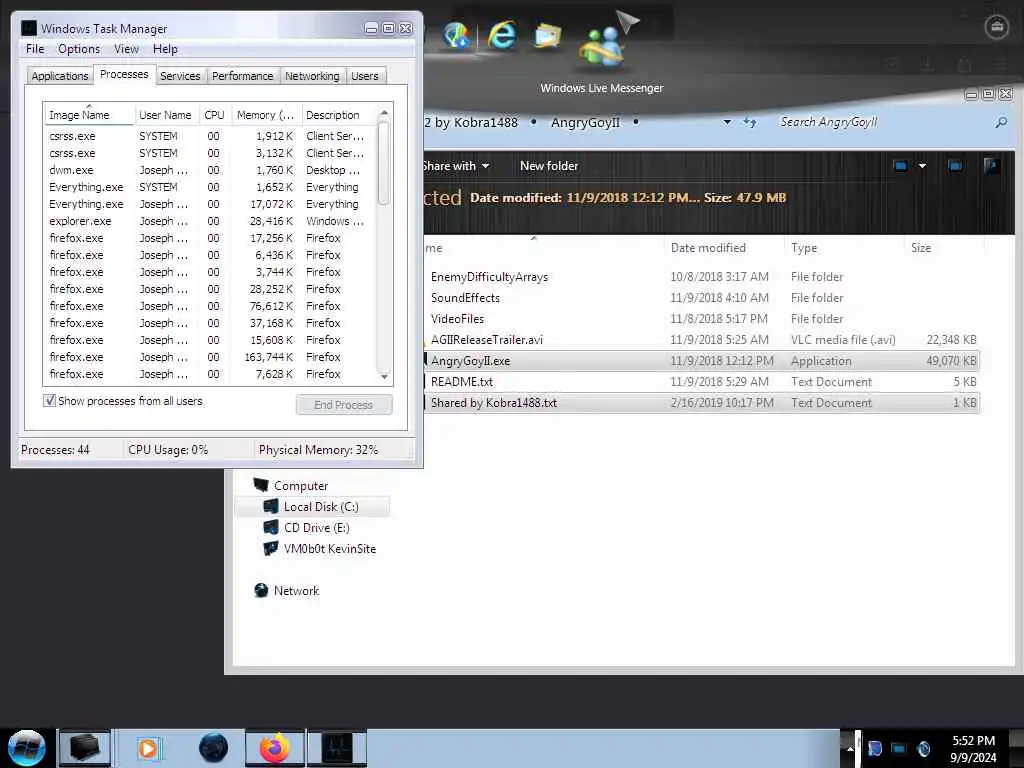Screen dimensions: 1024x768
Task: Open the view options dropdown arrow
Action: [x=922, y=166]
